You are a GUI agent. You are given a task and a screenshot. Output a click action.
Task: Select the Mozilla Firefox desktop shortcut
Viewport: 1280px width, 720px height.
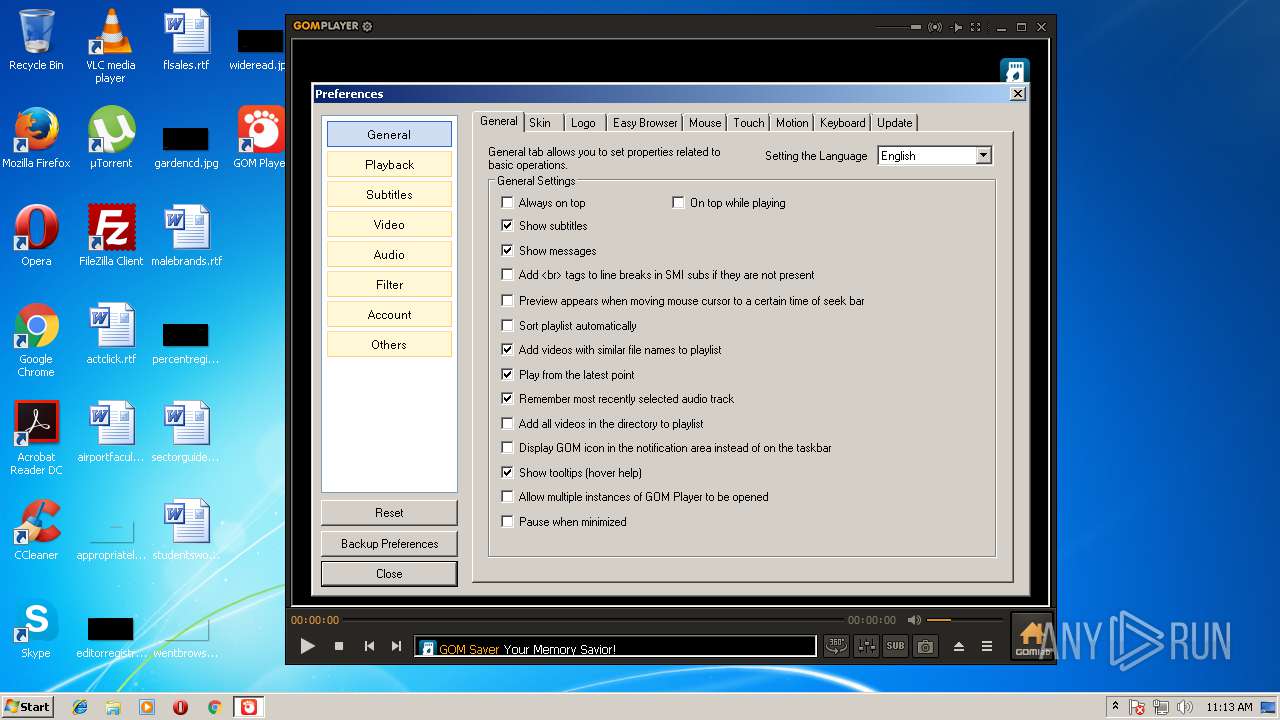(36, 138)
